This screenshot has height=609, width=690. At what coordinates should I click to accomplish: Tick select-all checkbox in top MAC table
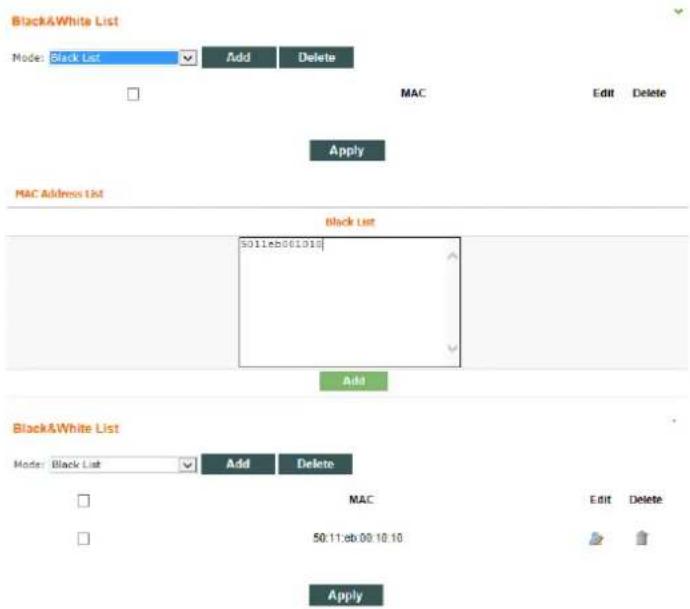click(133, 94)
